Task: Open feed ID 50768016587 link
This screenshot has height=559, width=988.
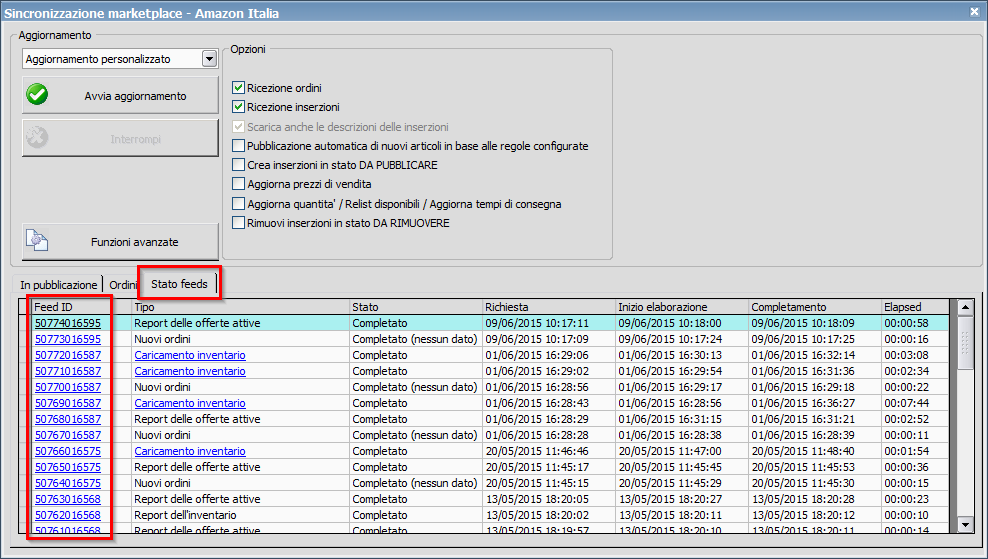Action: click(67, 419)
